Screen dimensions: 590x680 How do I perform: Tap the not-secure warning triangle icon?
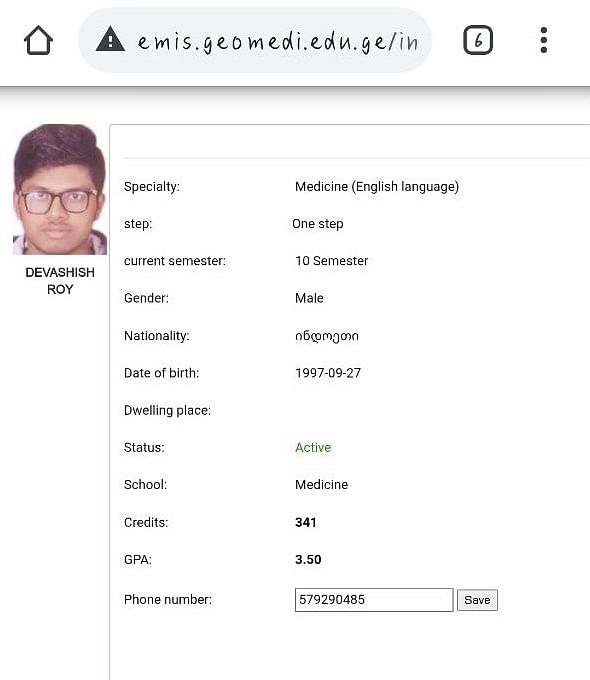110,39
